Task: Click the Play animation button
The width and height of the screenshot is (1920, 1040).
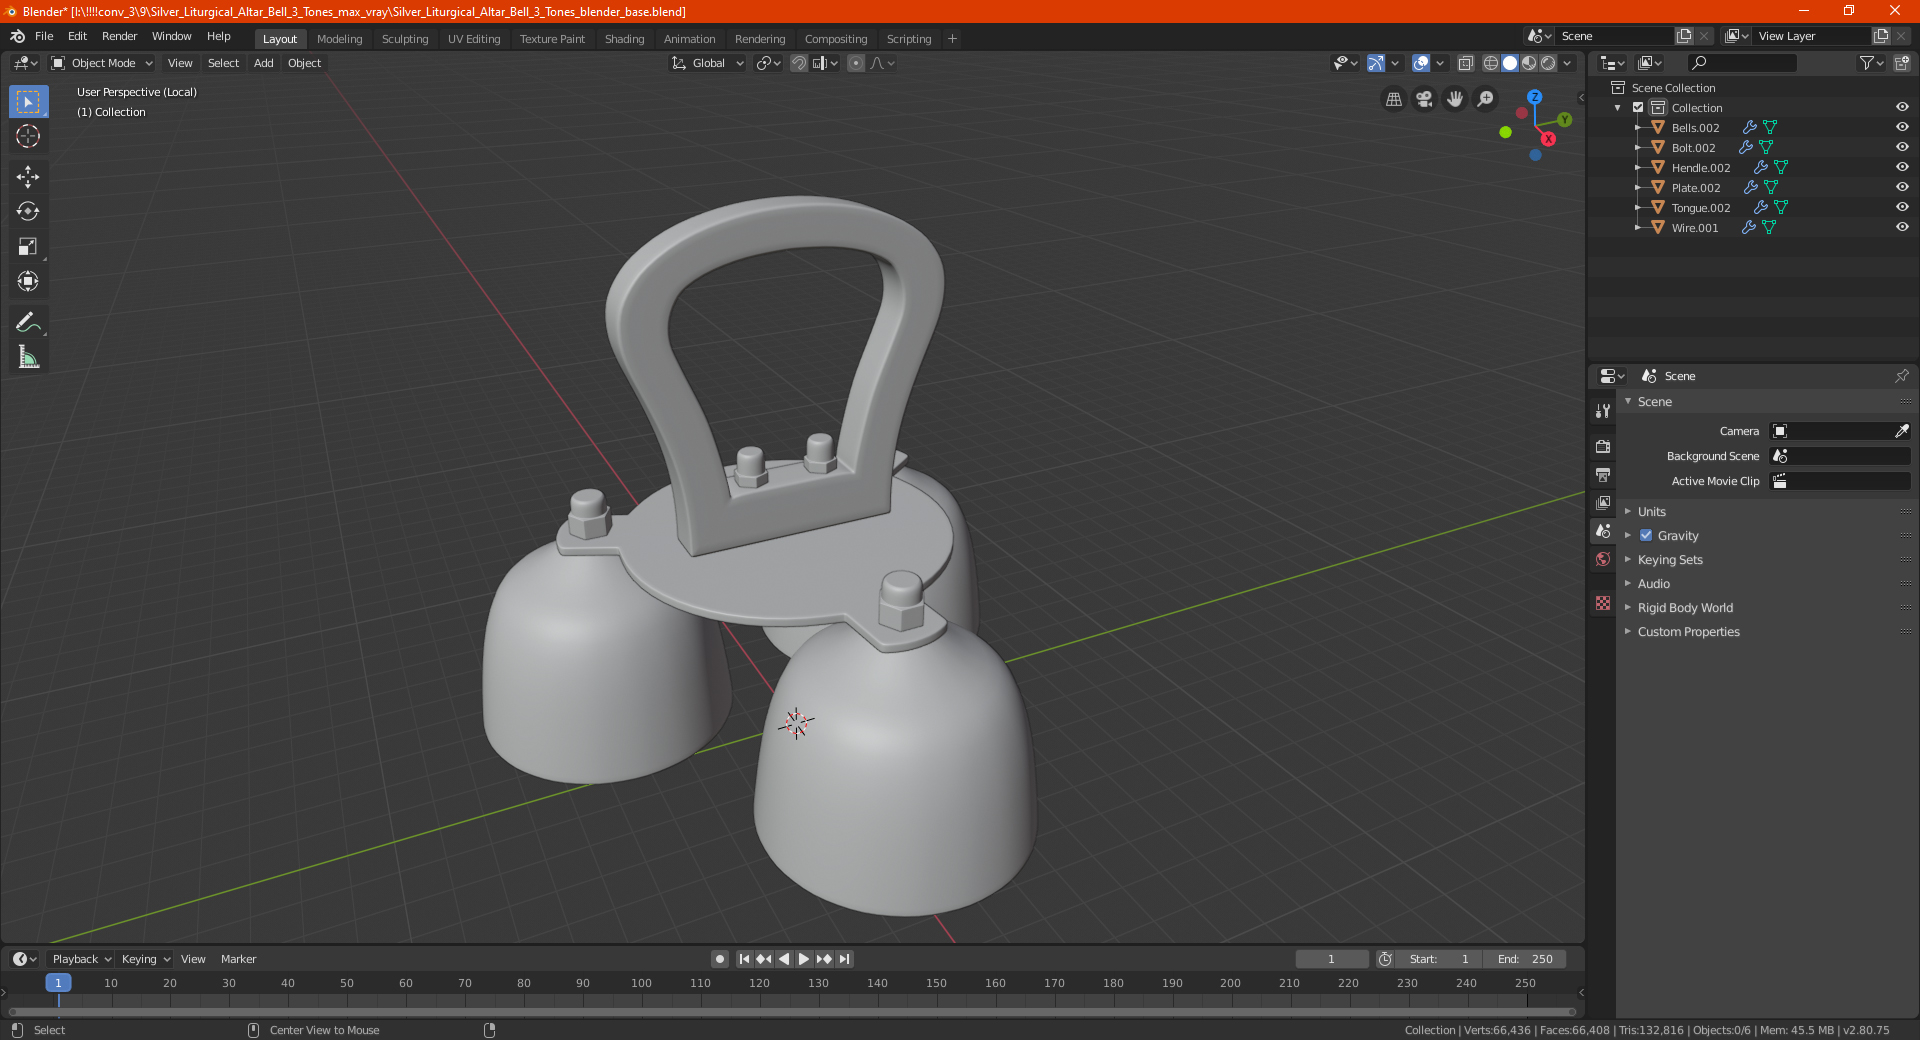Action: coord(803,959)
